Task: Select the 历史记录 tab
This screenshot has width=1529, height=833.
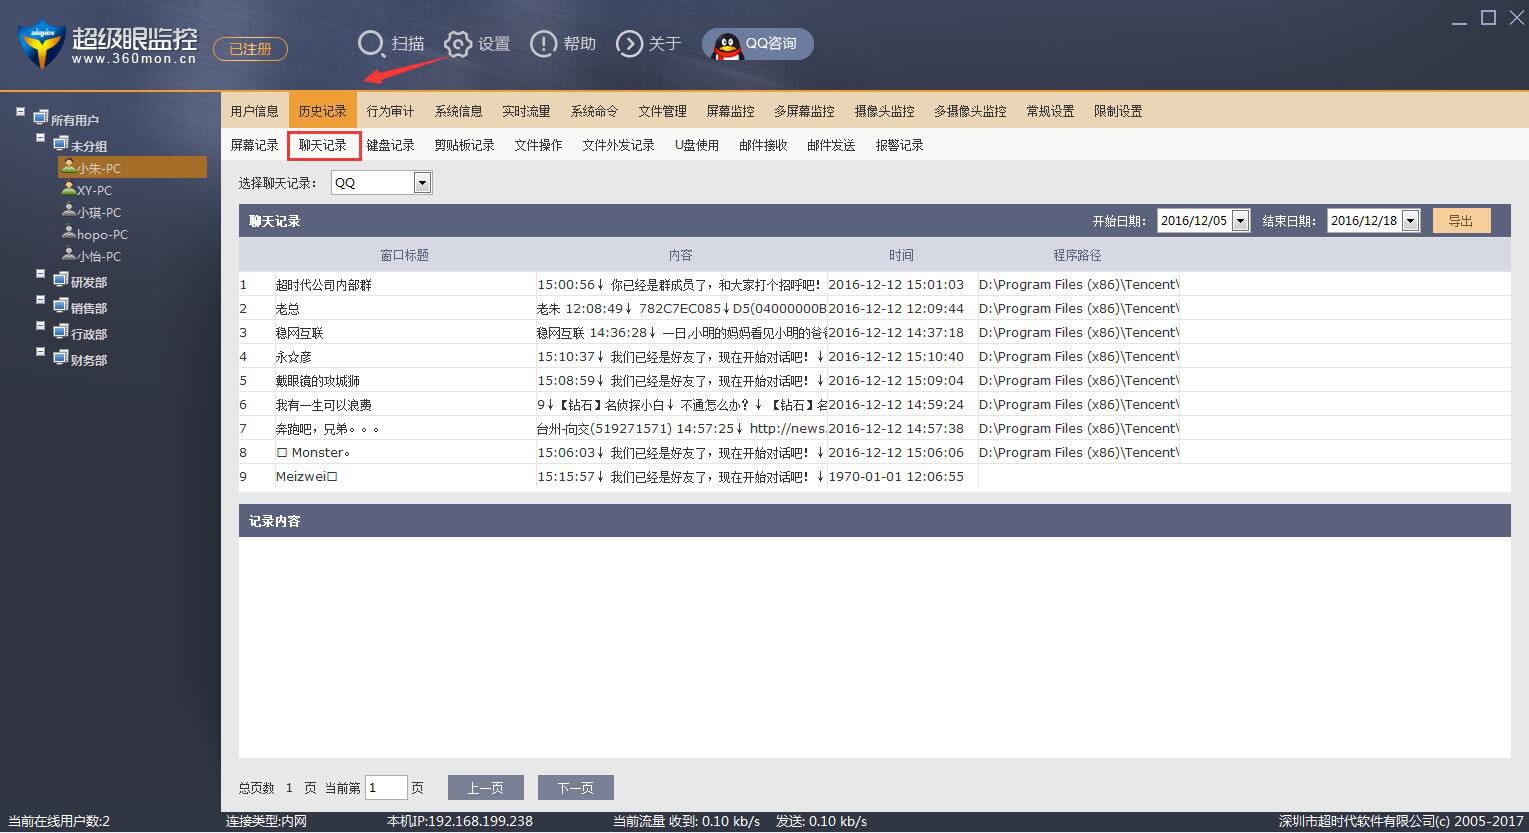Action: [x=322, y=111]
